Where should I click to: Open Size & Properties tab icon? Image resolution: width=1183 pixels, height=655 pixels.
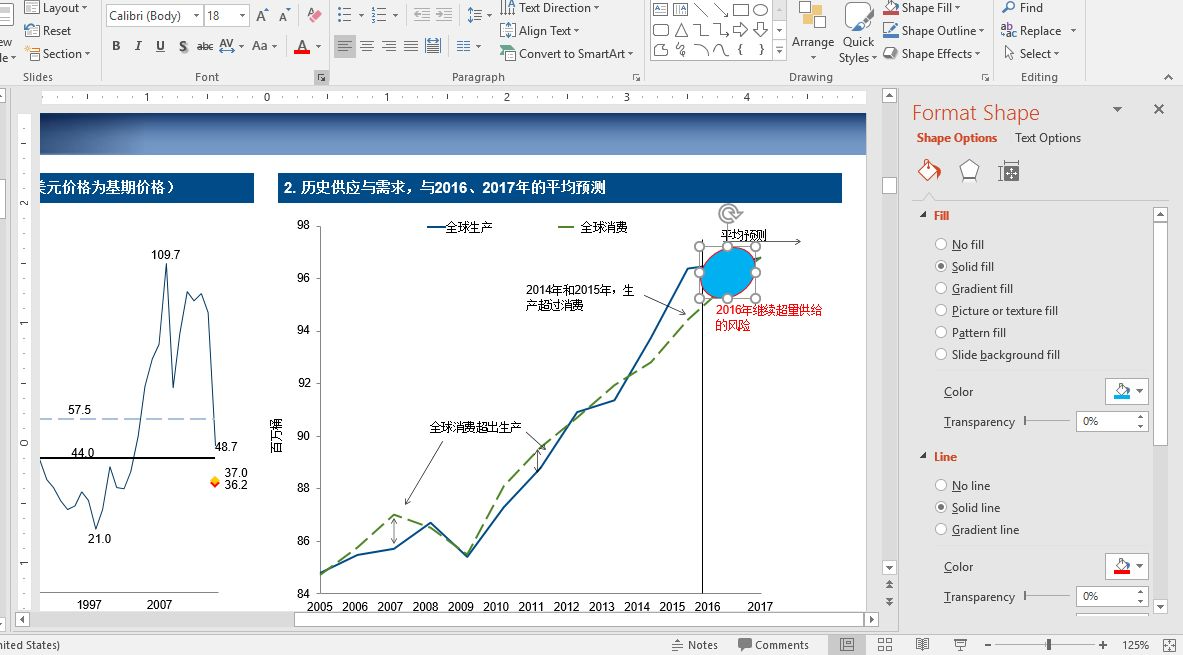(x=1009, y=171)
